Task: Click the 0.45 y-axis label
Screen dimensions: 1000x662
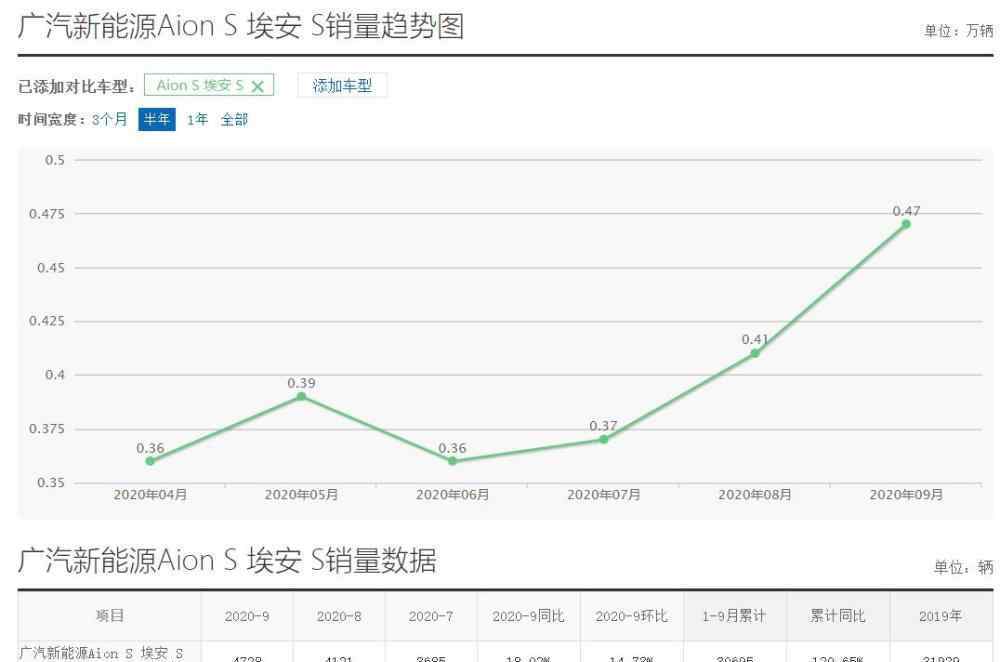Action: click(51, 268)
